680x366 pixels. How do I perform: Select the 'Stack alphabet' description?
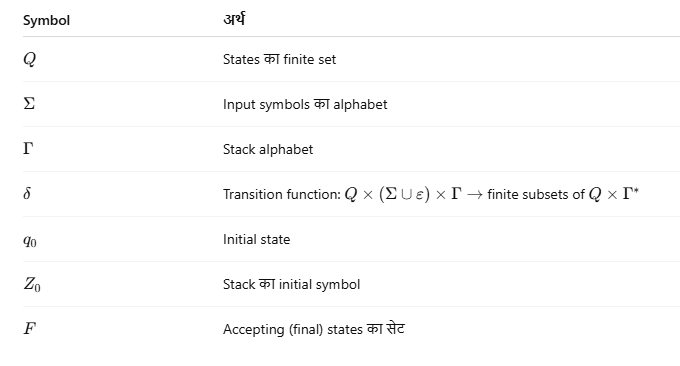[268, 150]
